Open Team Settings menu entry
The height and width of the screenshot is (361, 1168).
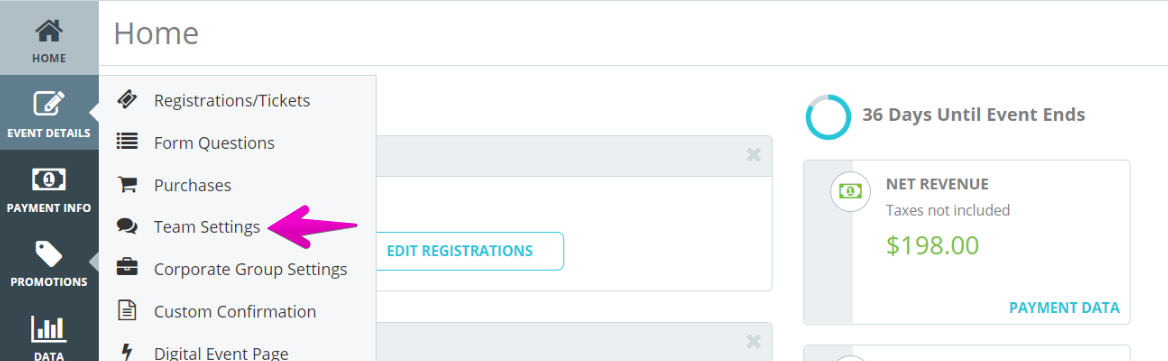tap(207, 227)
